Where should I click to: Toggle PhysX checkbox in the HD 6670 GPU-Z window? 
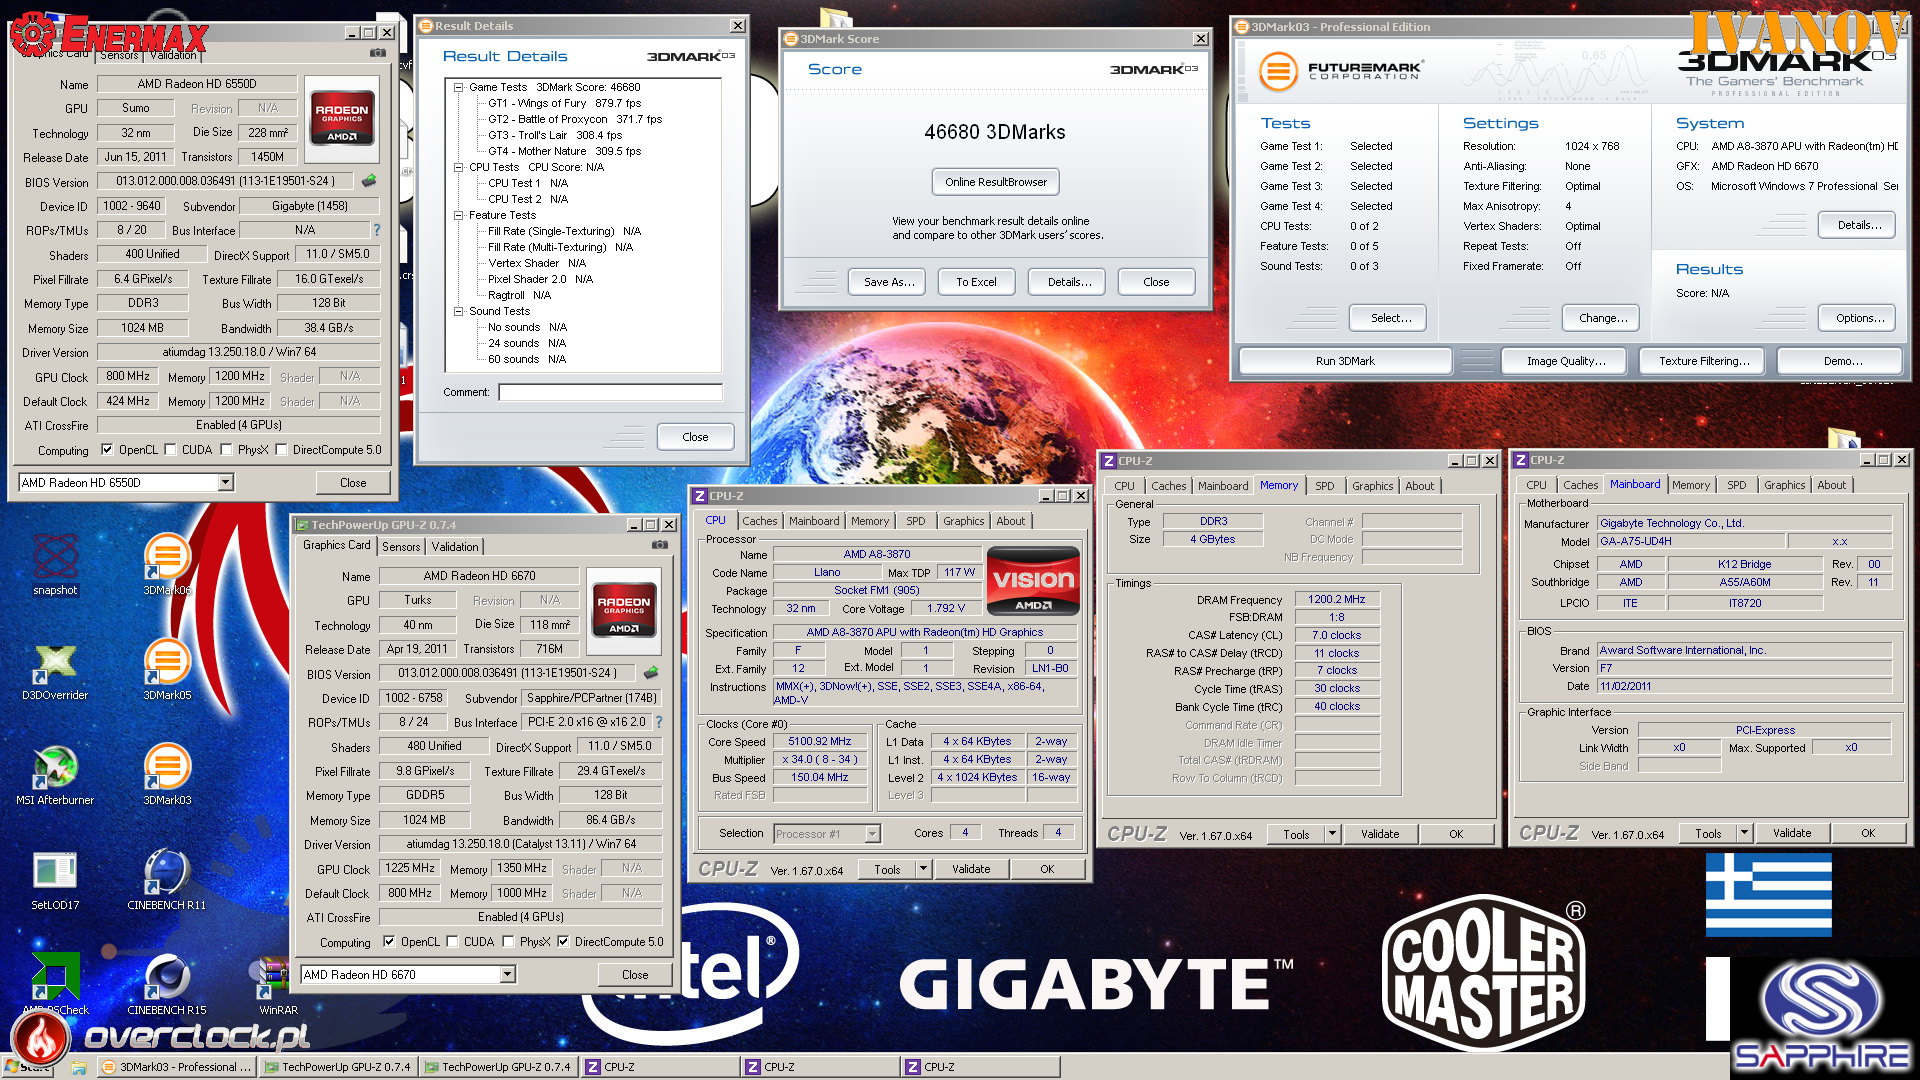(509, 942)
